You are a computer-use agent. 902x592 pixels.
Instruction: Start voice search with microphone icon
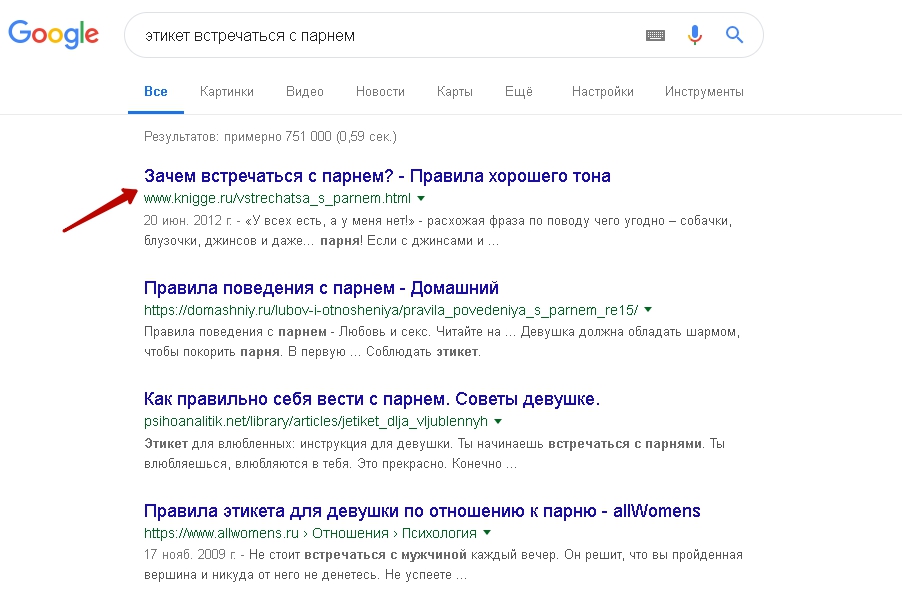pos(695,35)
